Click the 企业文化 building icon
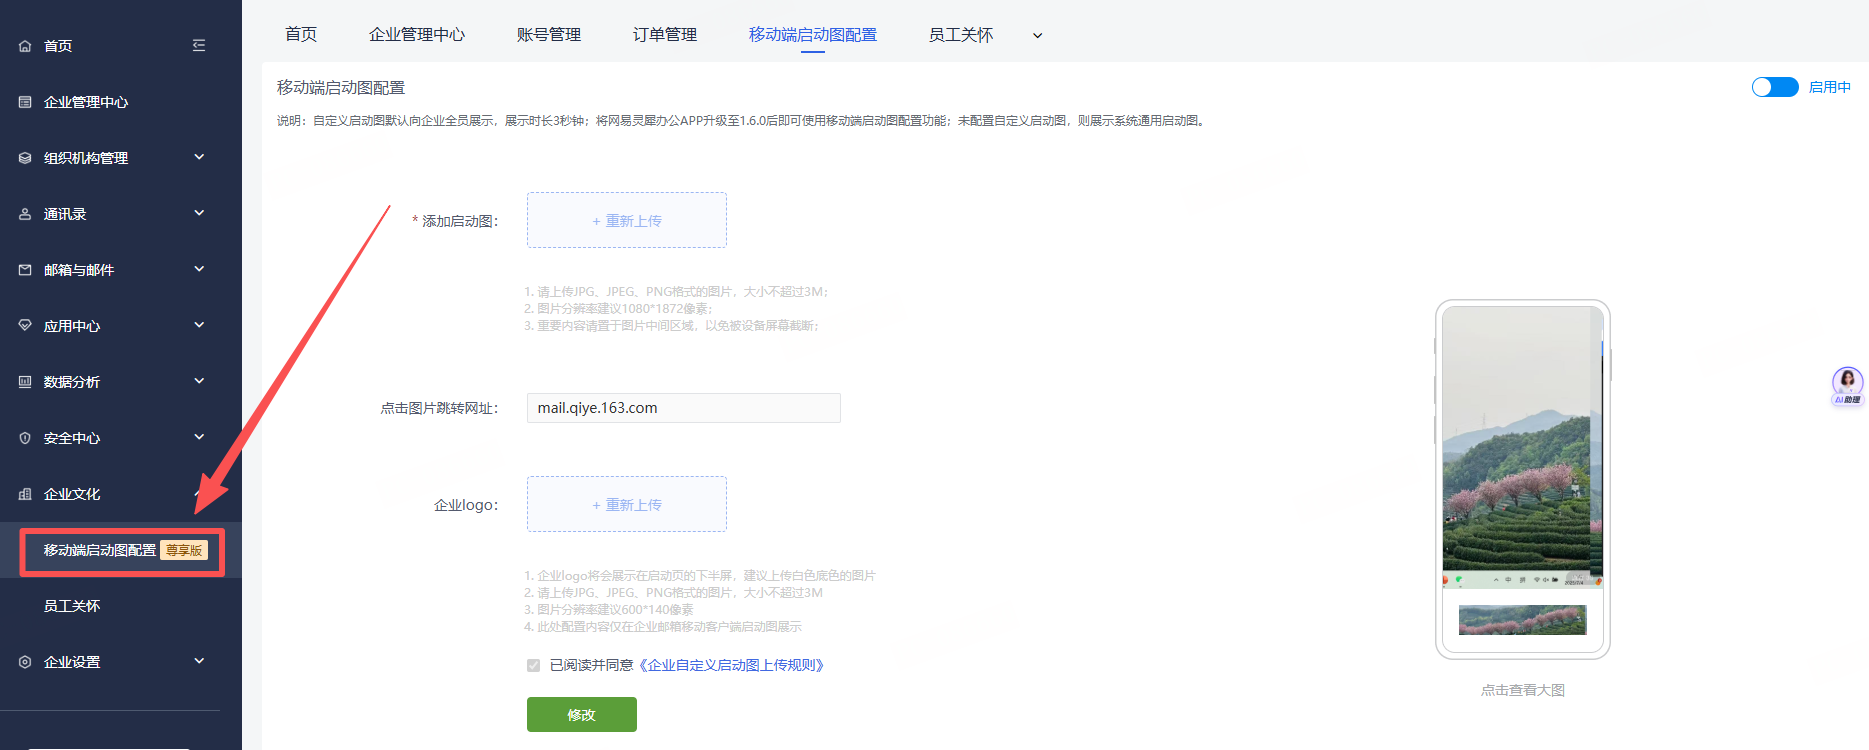 25,494
